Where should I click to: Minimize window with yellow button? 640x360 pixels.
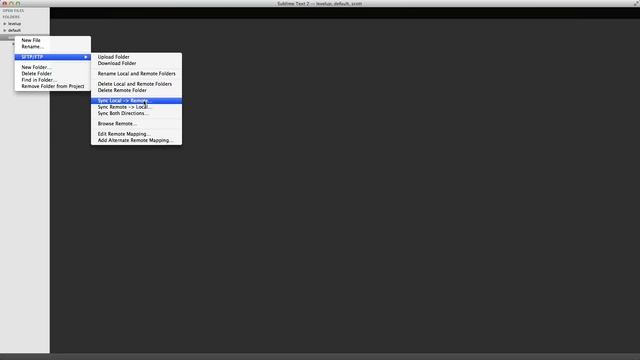[x=11, y=3]
